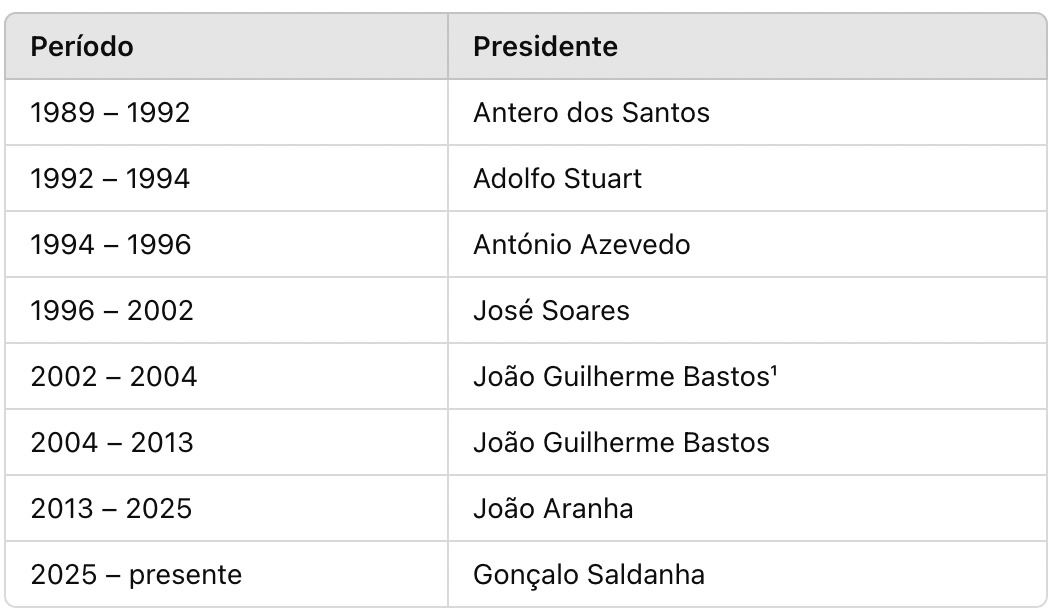Select the 1992 – 1994 period cell
The height and width of the screenshot is (608, 1062).
110,179
